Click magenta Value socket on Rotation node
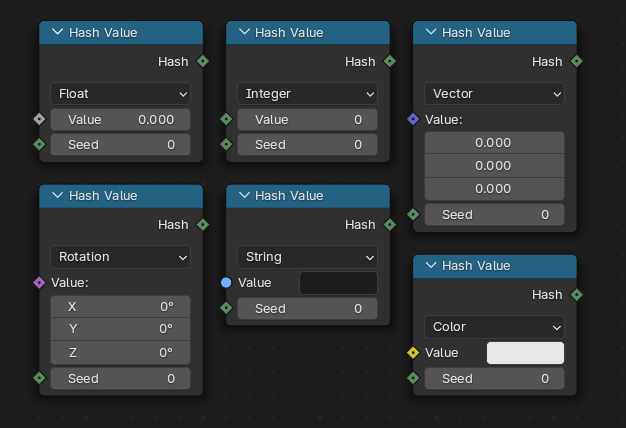Screen dimensions: 626x428 (39, 283)
